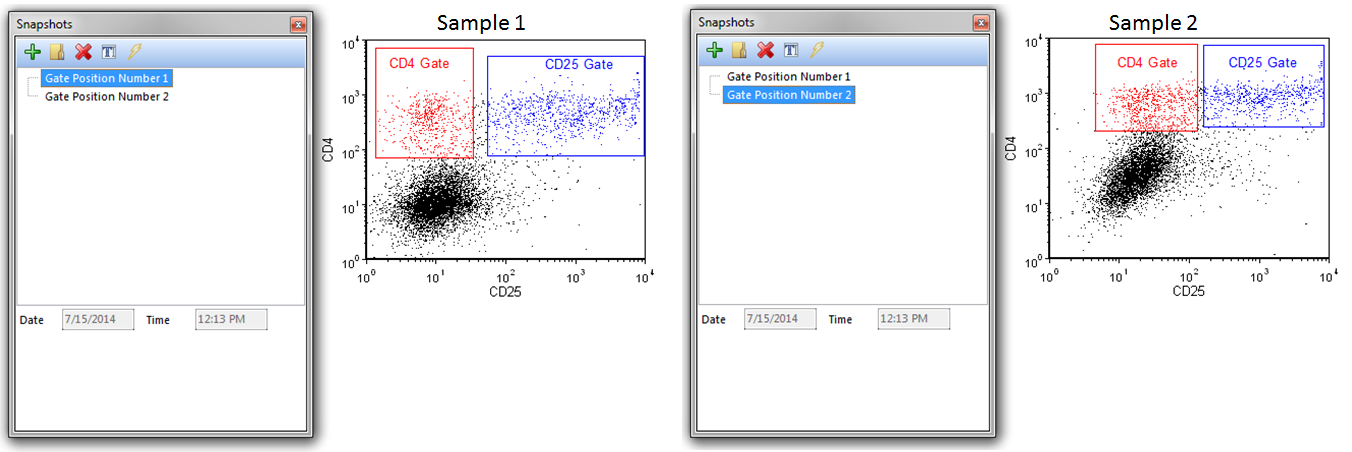Close the right Snapshots window
This screenshot has width=1352, height=452.
click(980, 22)
